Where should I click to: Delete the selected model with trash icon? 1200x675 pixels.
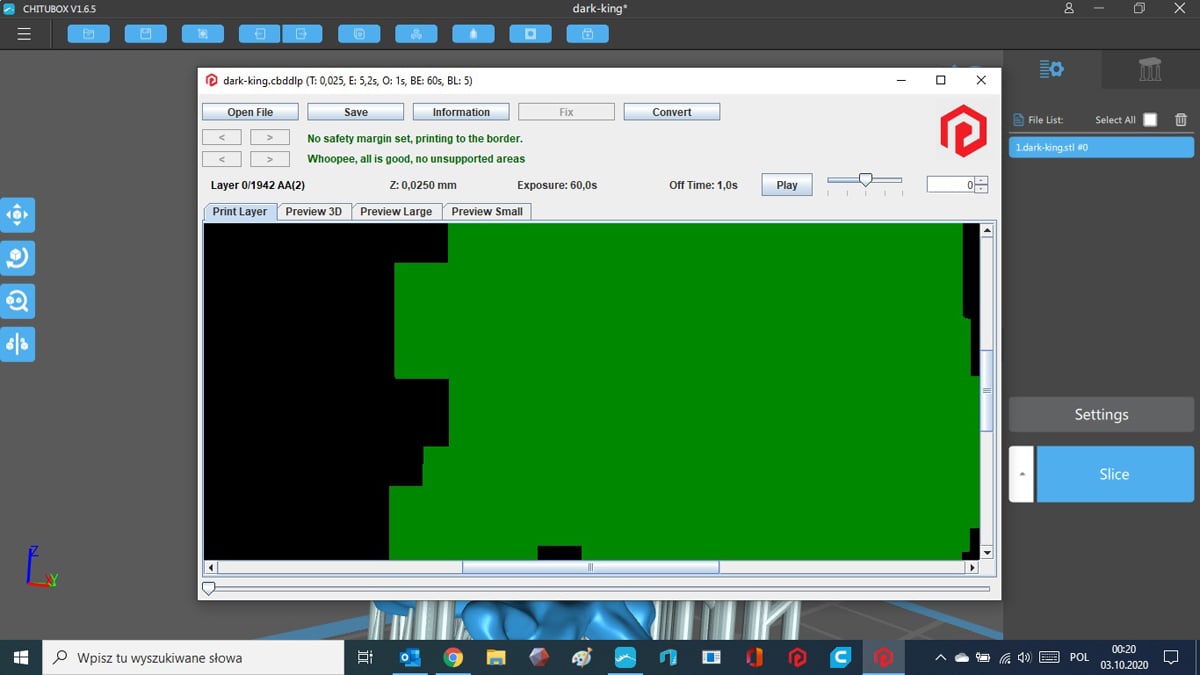point(1181,120)
